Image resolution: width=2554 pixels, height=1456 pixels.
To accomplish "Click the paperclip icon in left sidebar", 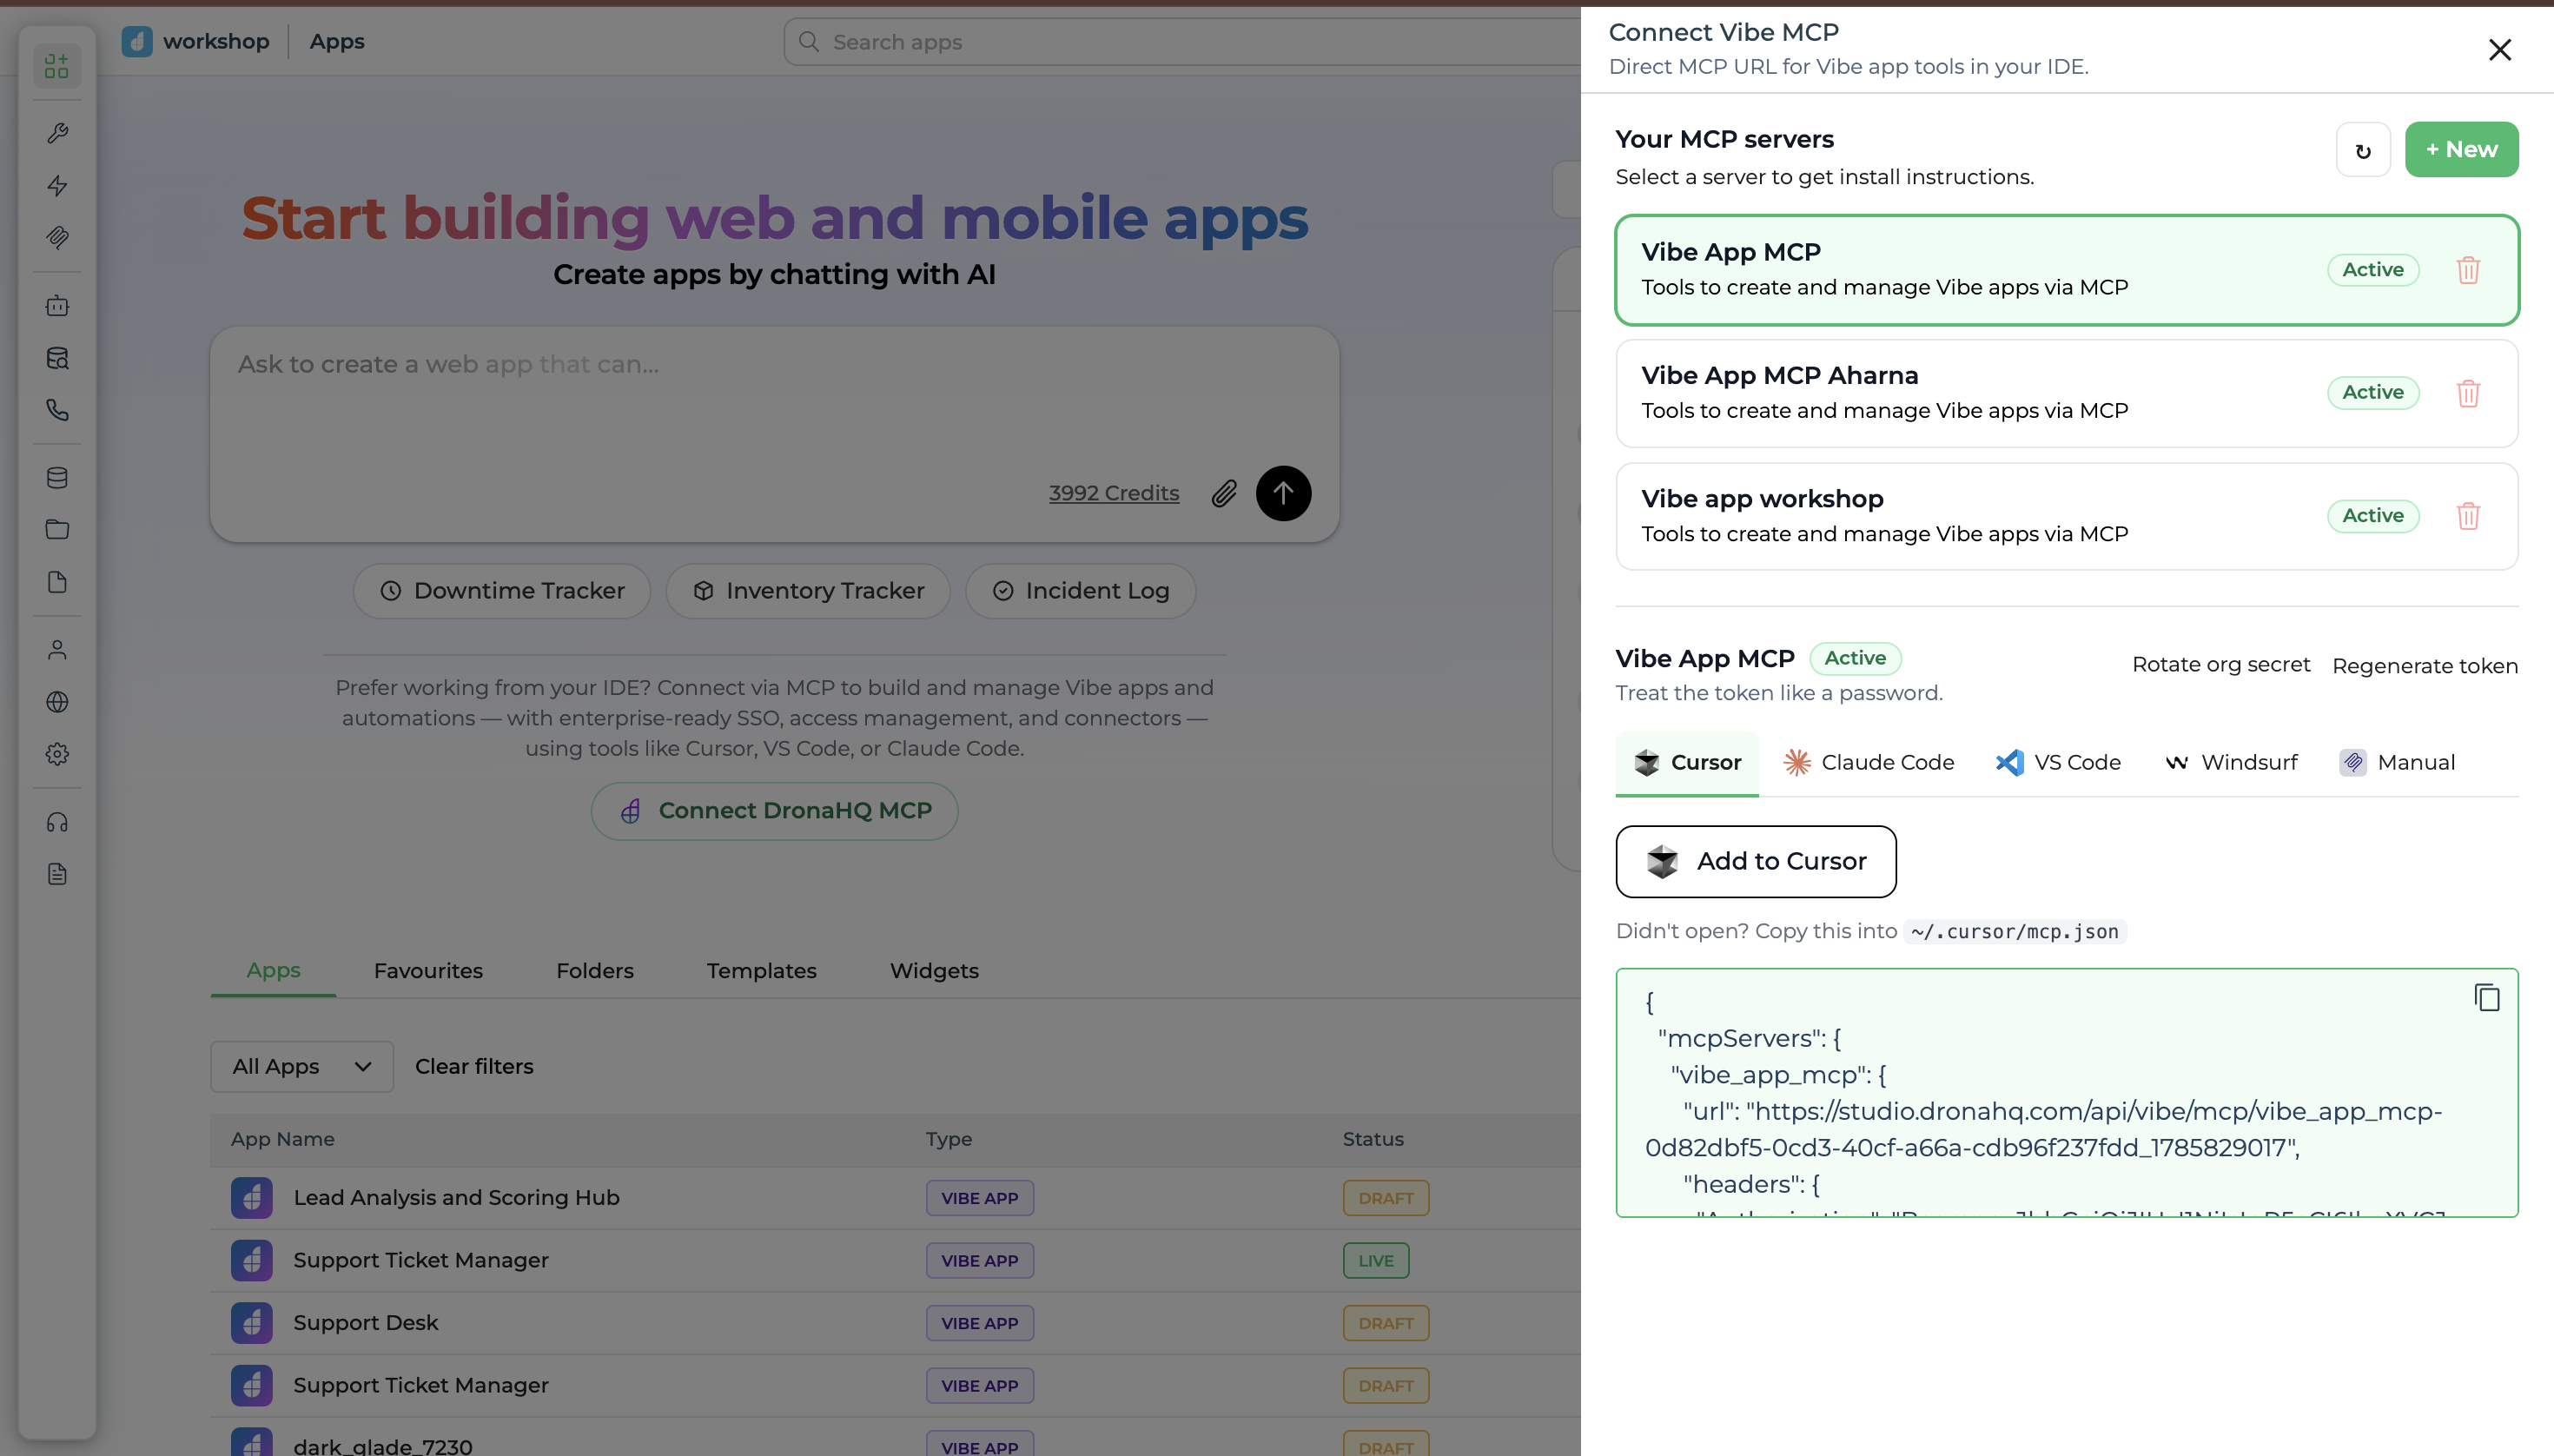I will point(57,237).
